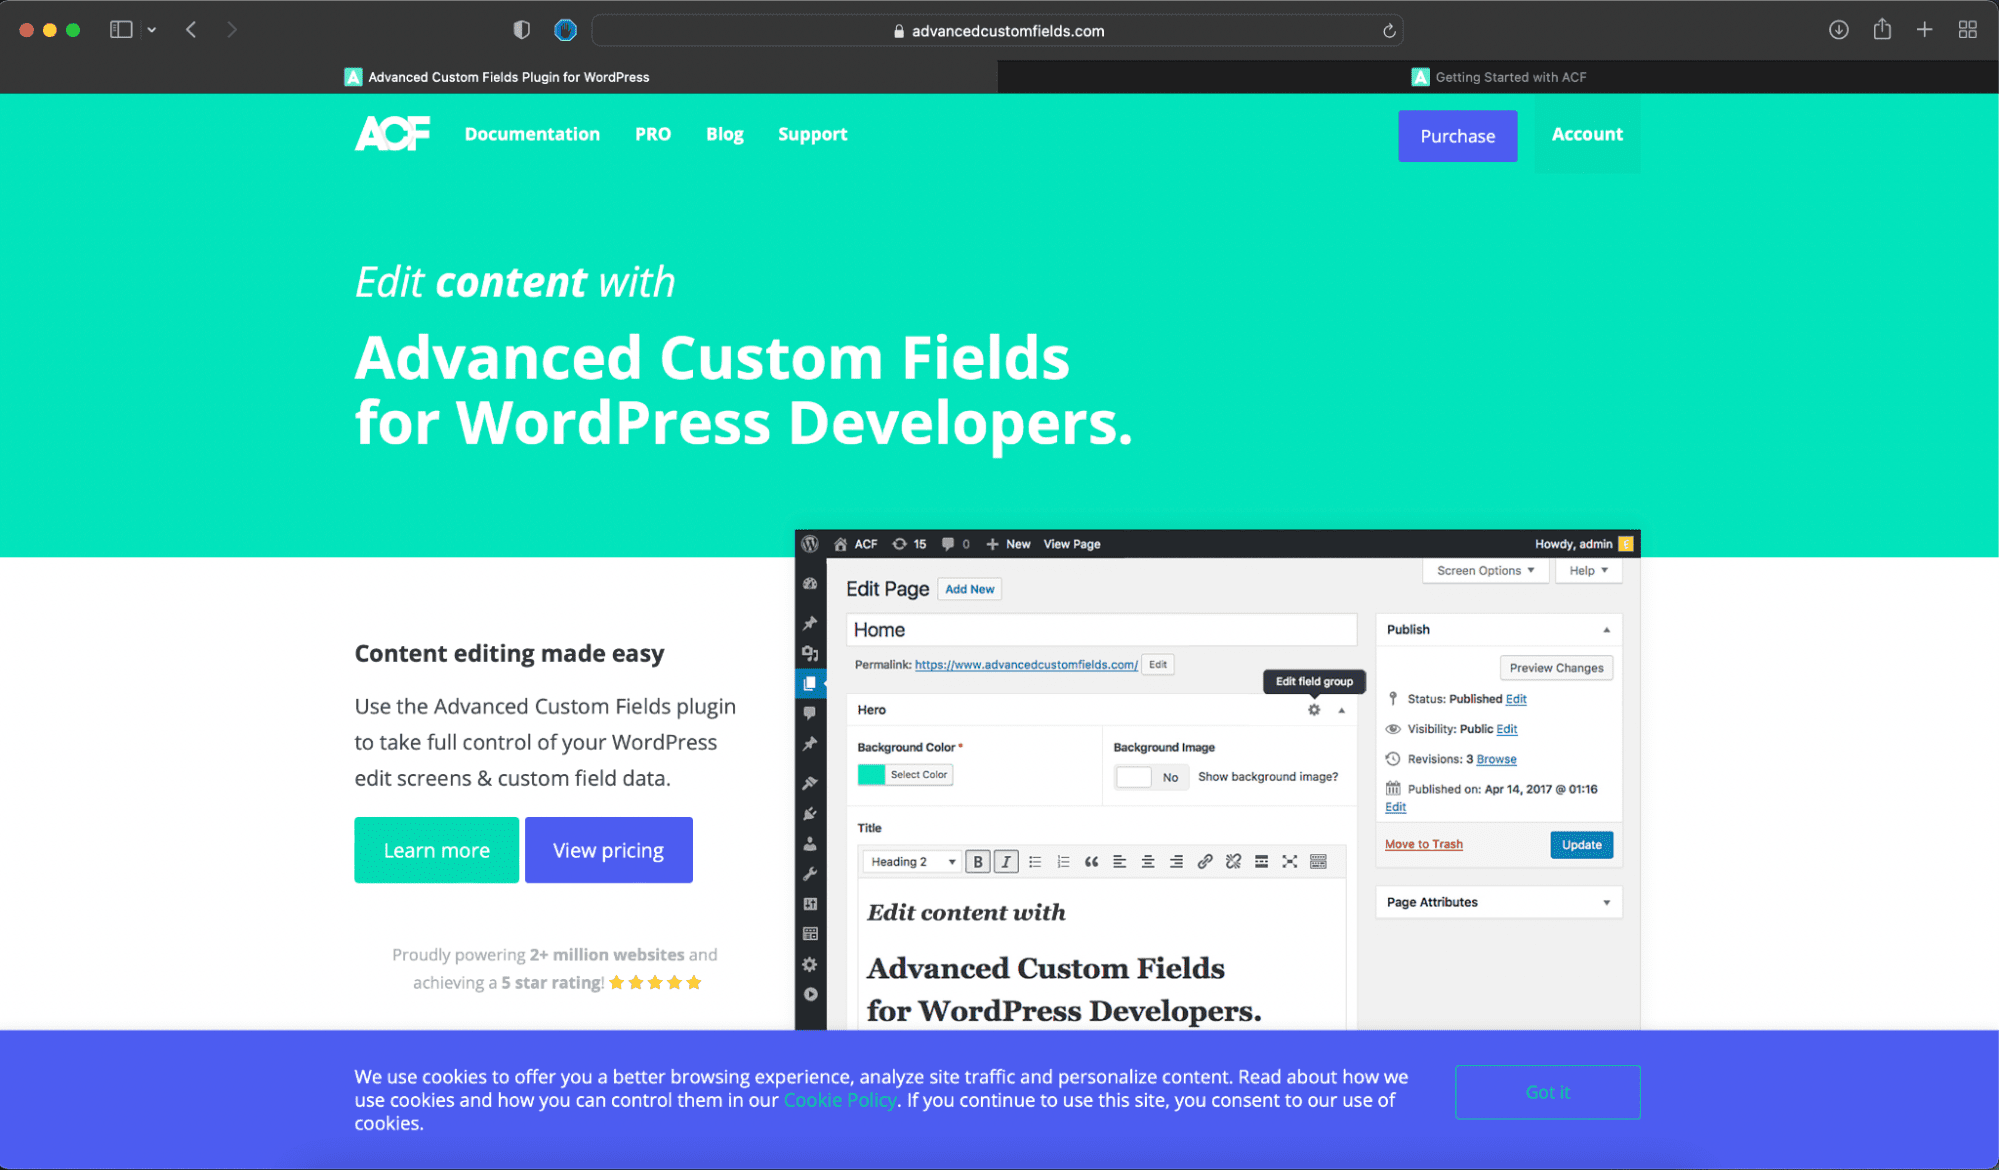Collapse the Publish panel
Image resolution: width=1999 pixels, height=1171 pixels.
[1606, 630]
